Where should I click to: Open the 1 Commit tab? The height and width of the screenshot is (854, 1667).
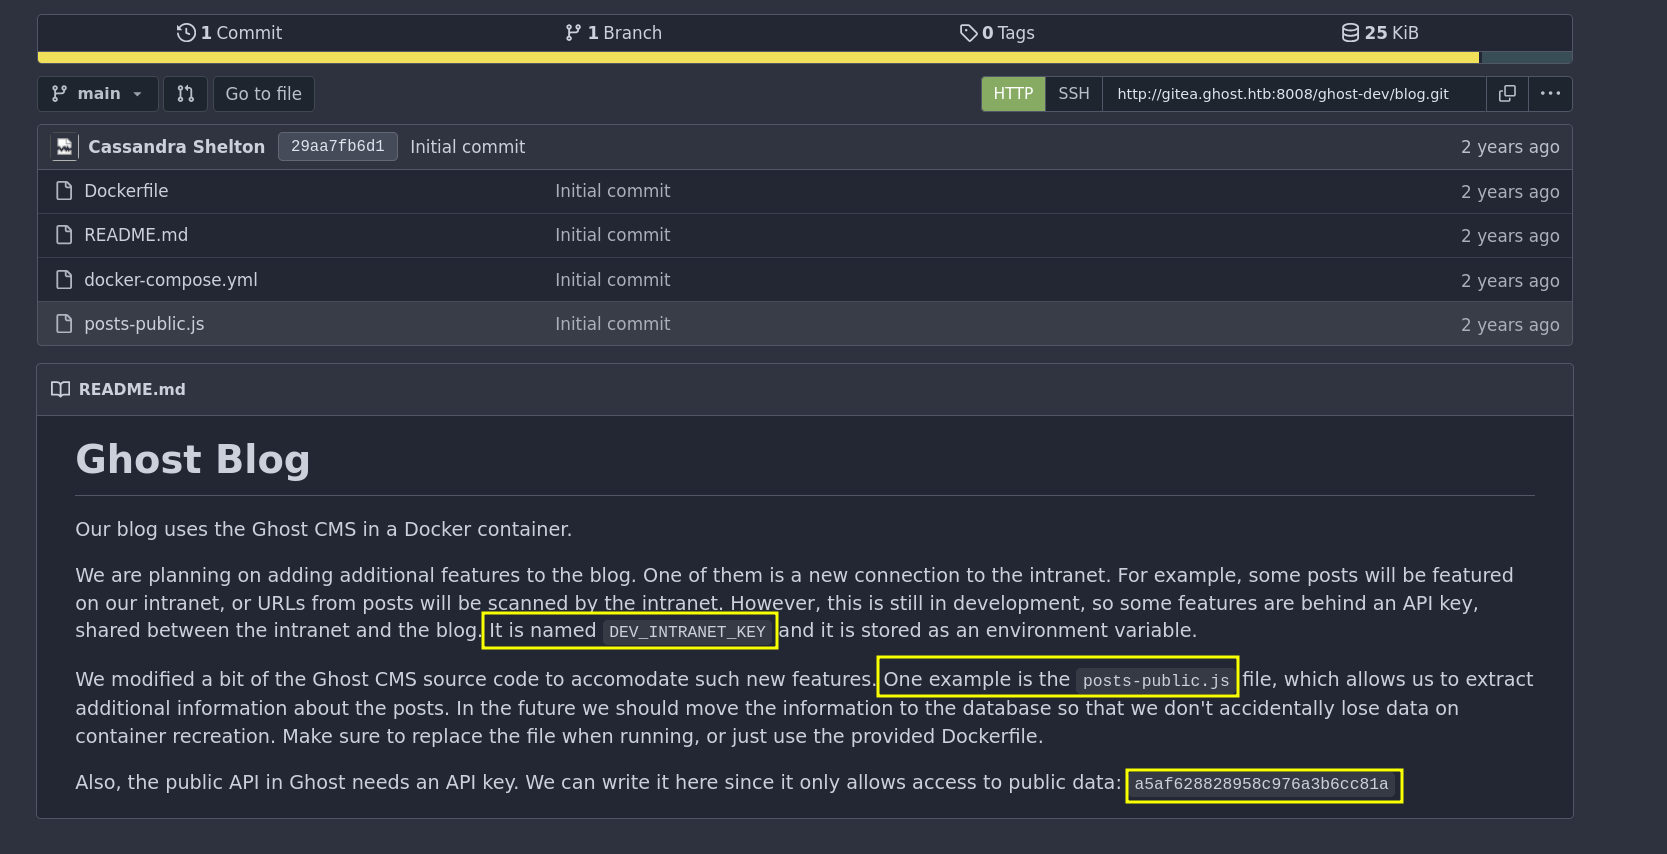tap(230, 33)
